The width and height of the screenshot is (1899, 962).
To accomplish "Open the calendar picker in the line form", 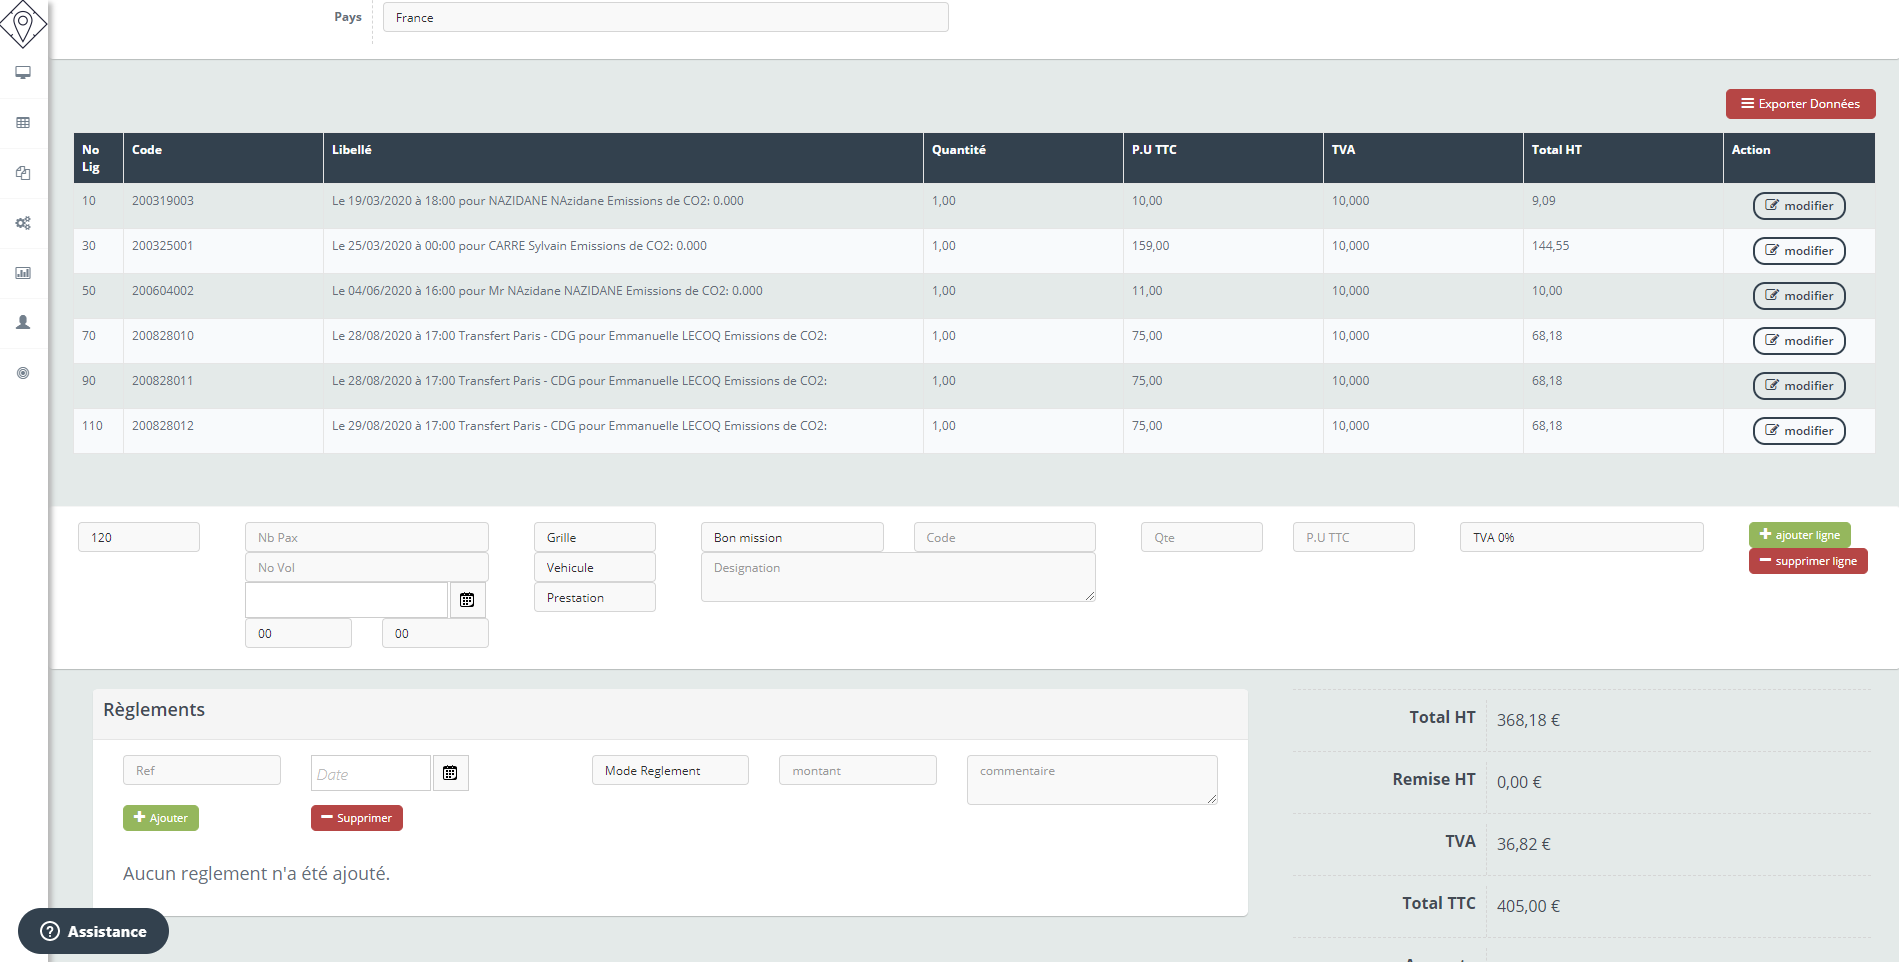I will [466, 600].
